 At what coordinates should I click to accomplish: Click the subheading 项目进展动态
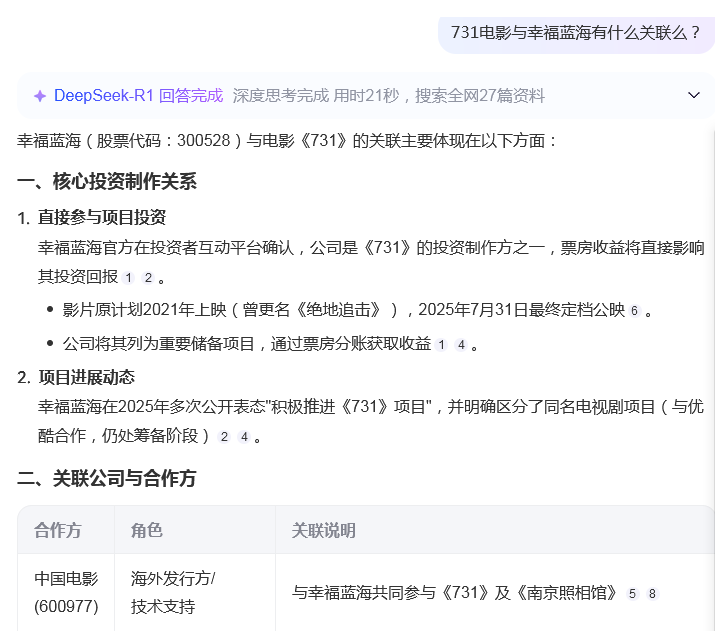click(86, 377)
